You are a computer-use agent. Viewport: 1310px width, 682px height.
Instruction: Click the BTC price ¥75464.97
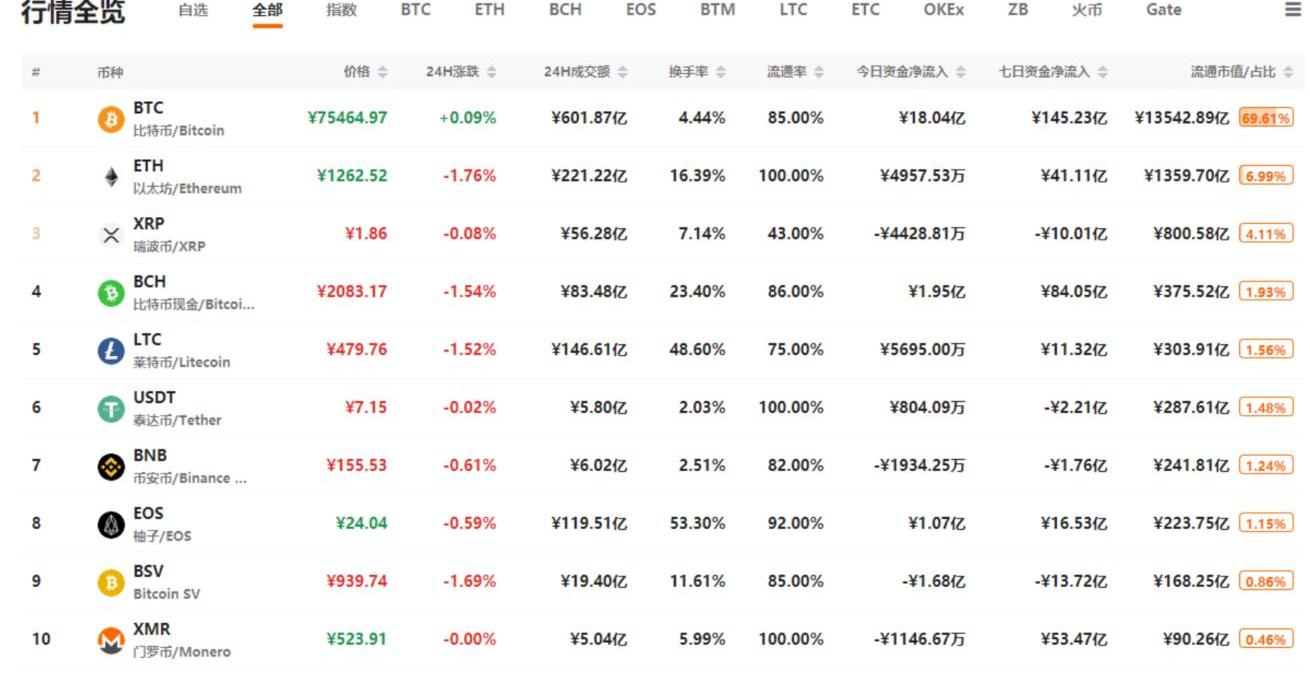point(347,118)
